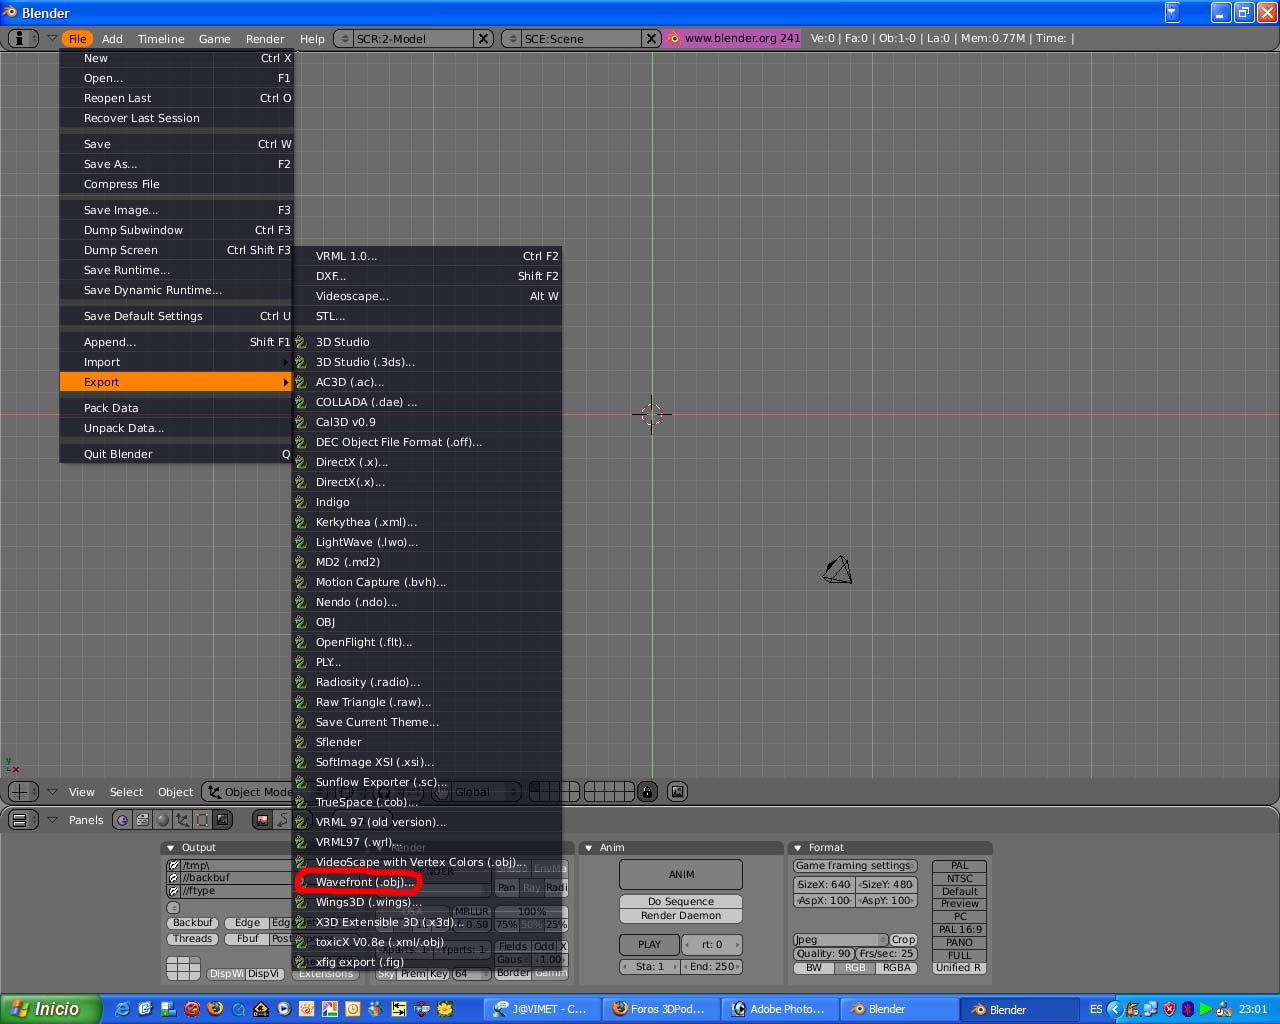This screenshot has height=1024, width=1280.
Task: Open the SCR:2-Model screen selector
Action: click(x=345, y=38)
